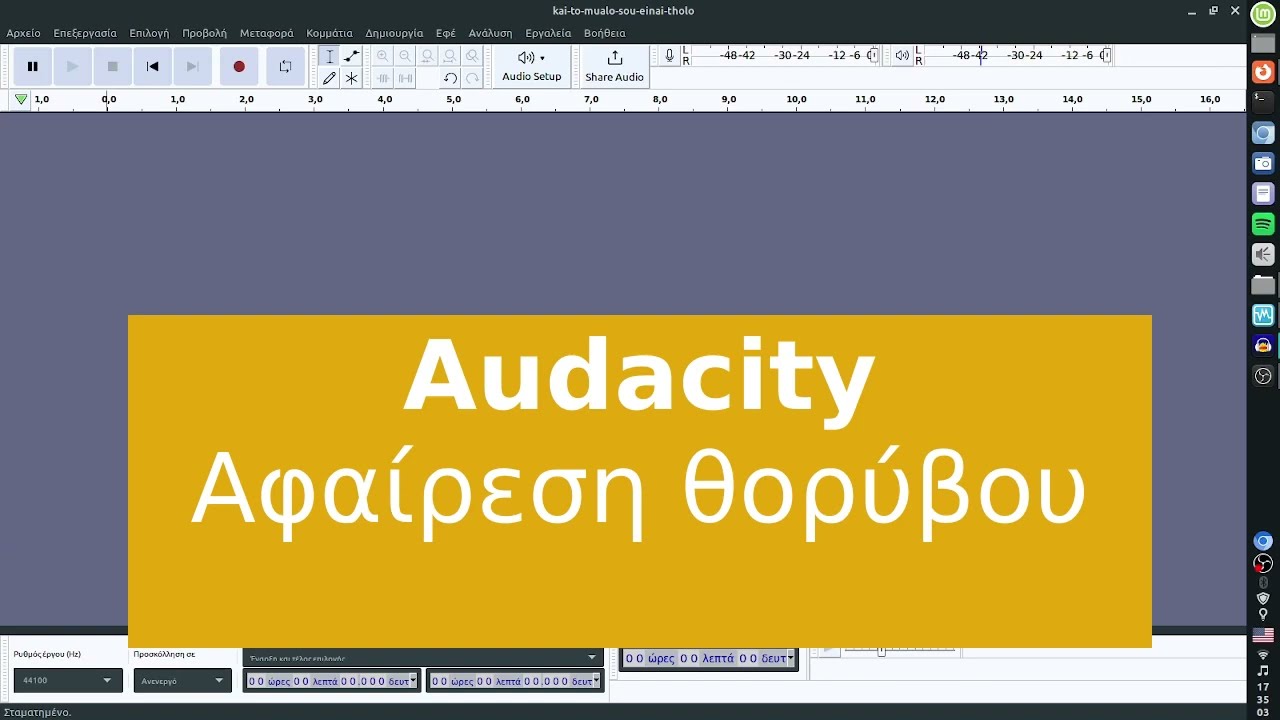This screenshot has width=1280, height=720.
Task: Open the terminal in the panel
Action: 1263,101
